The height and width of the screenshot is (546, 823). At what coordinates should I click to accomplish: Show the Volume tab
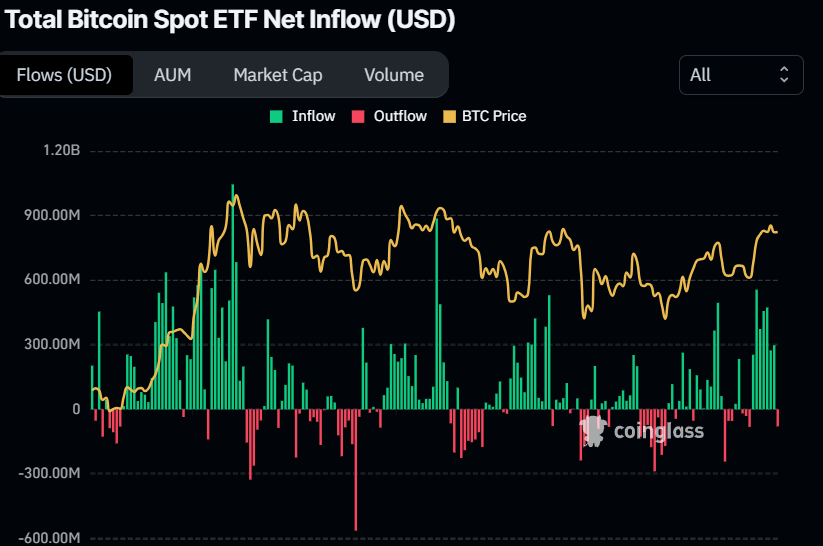(x=393, y=75)
